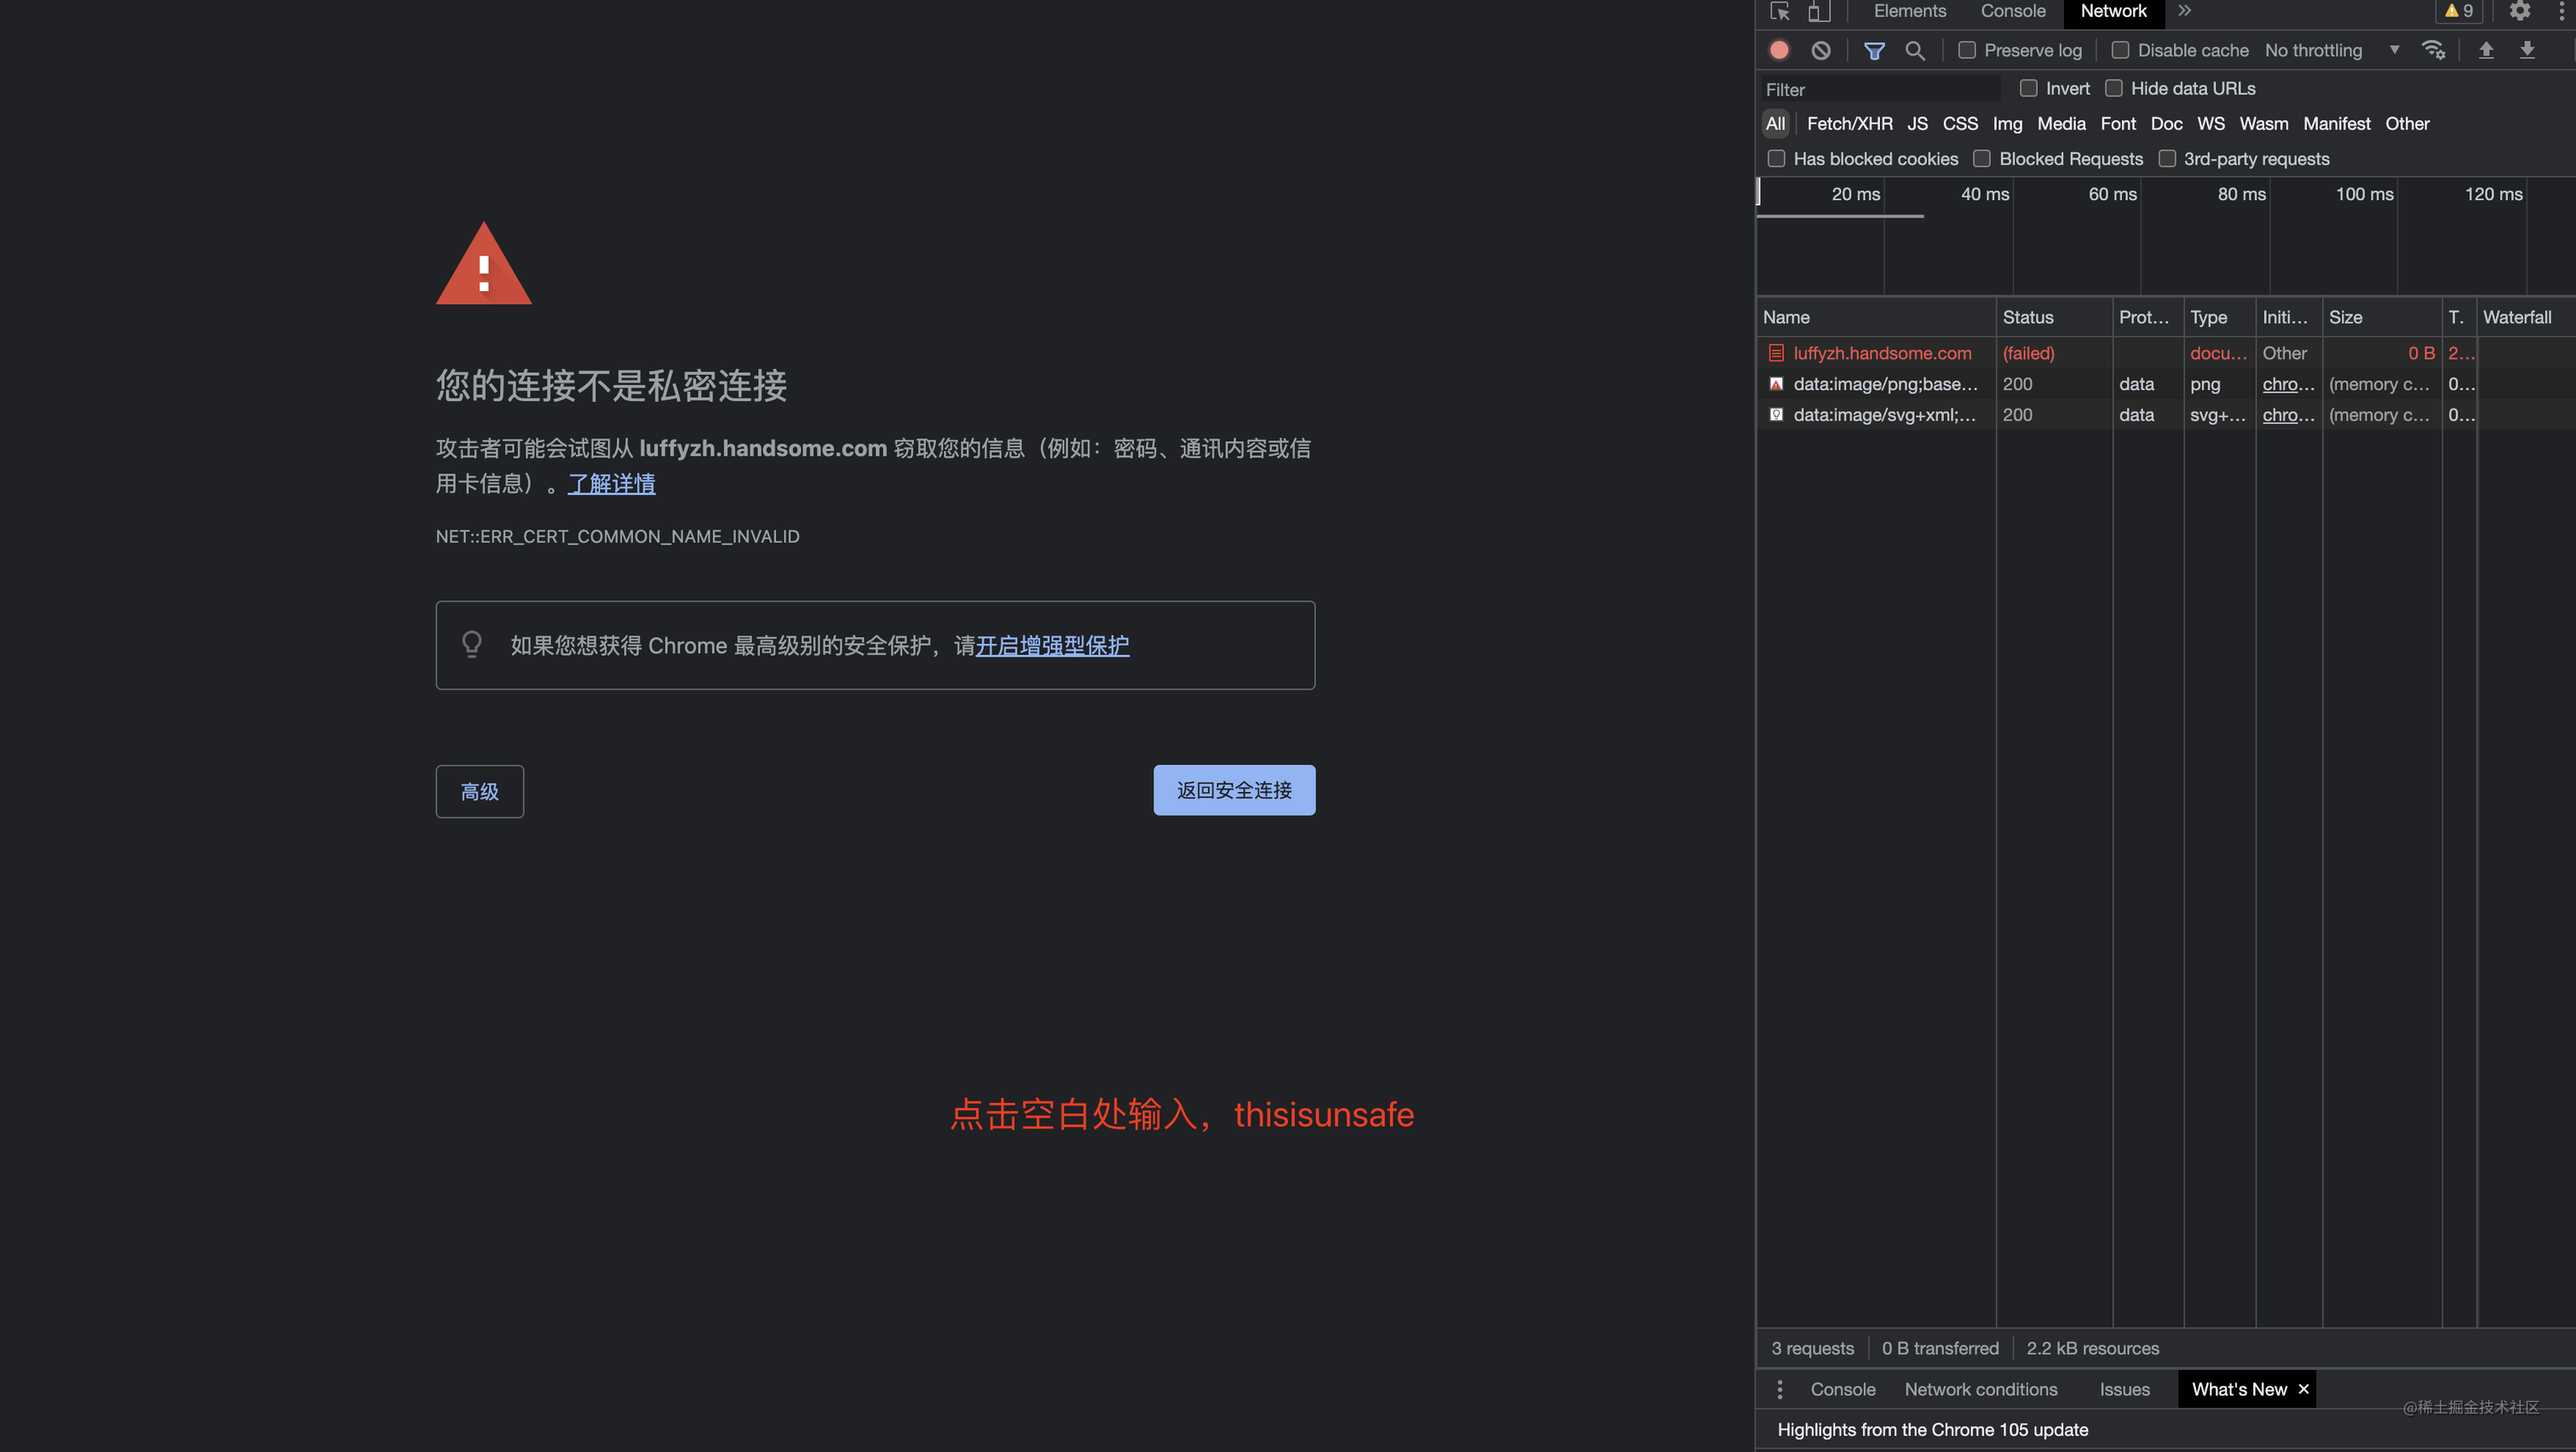
Task: Click the 返回安全连接 button
Action: [x=1234, y=789]
